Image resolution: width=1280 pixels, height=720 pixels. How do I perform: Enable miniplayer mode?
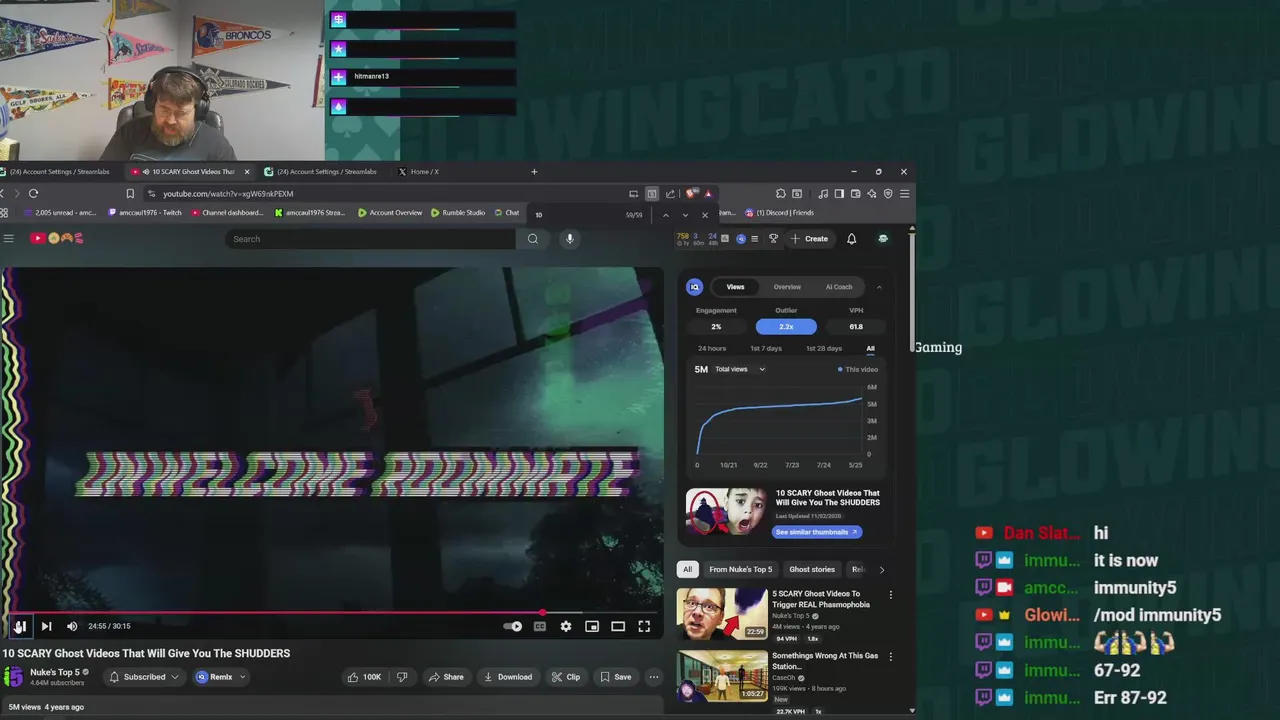point(592,626)
